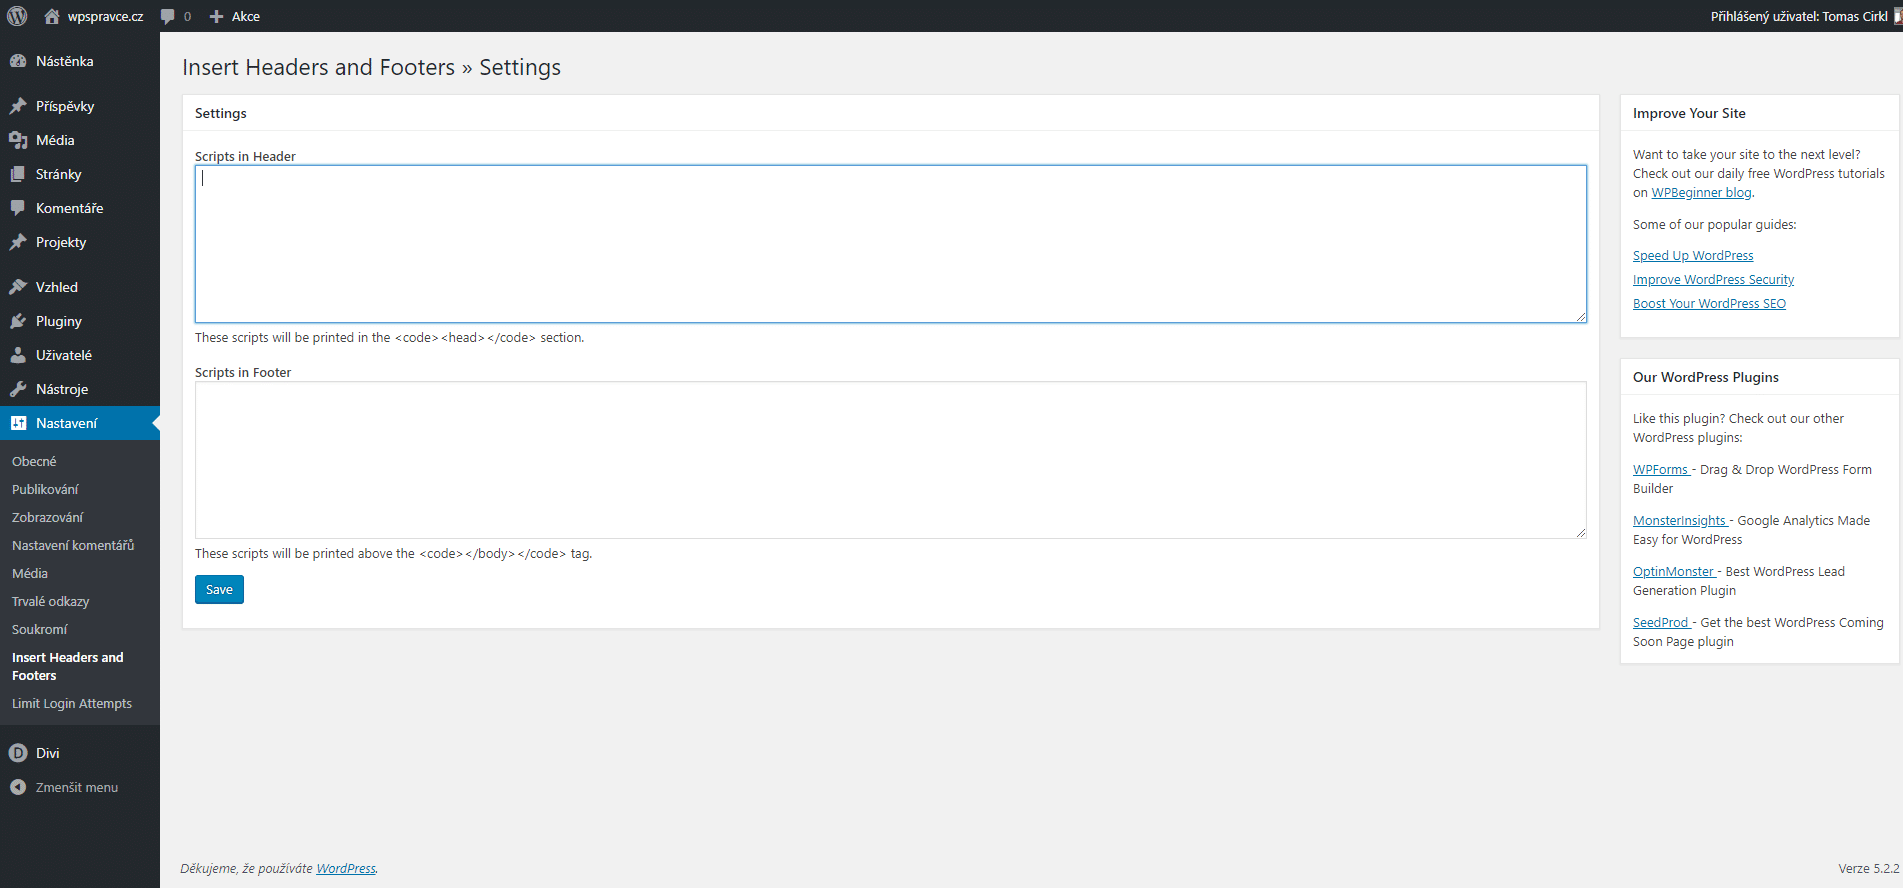Click the Verze 5.2.2 version text
The image size is (1903, 888).
pos(1868,868)
